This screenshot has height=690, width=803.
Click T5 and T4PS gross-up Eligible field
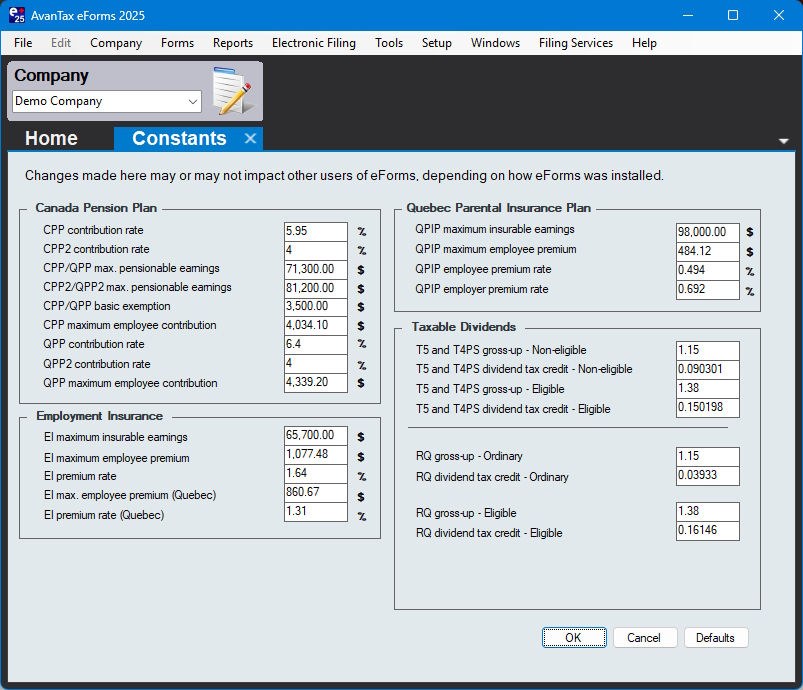coord(707,389)
